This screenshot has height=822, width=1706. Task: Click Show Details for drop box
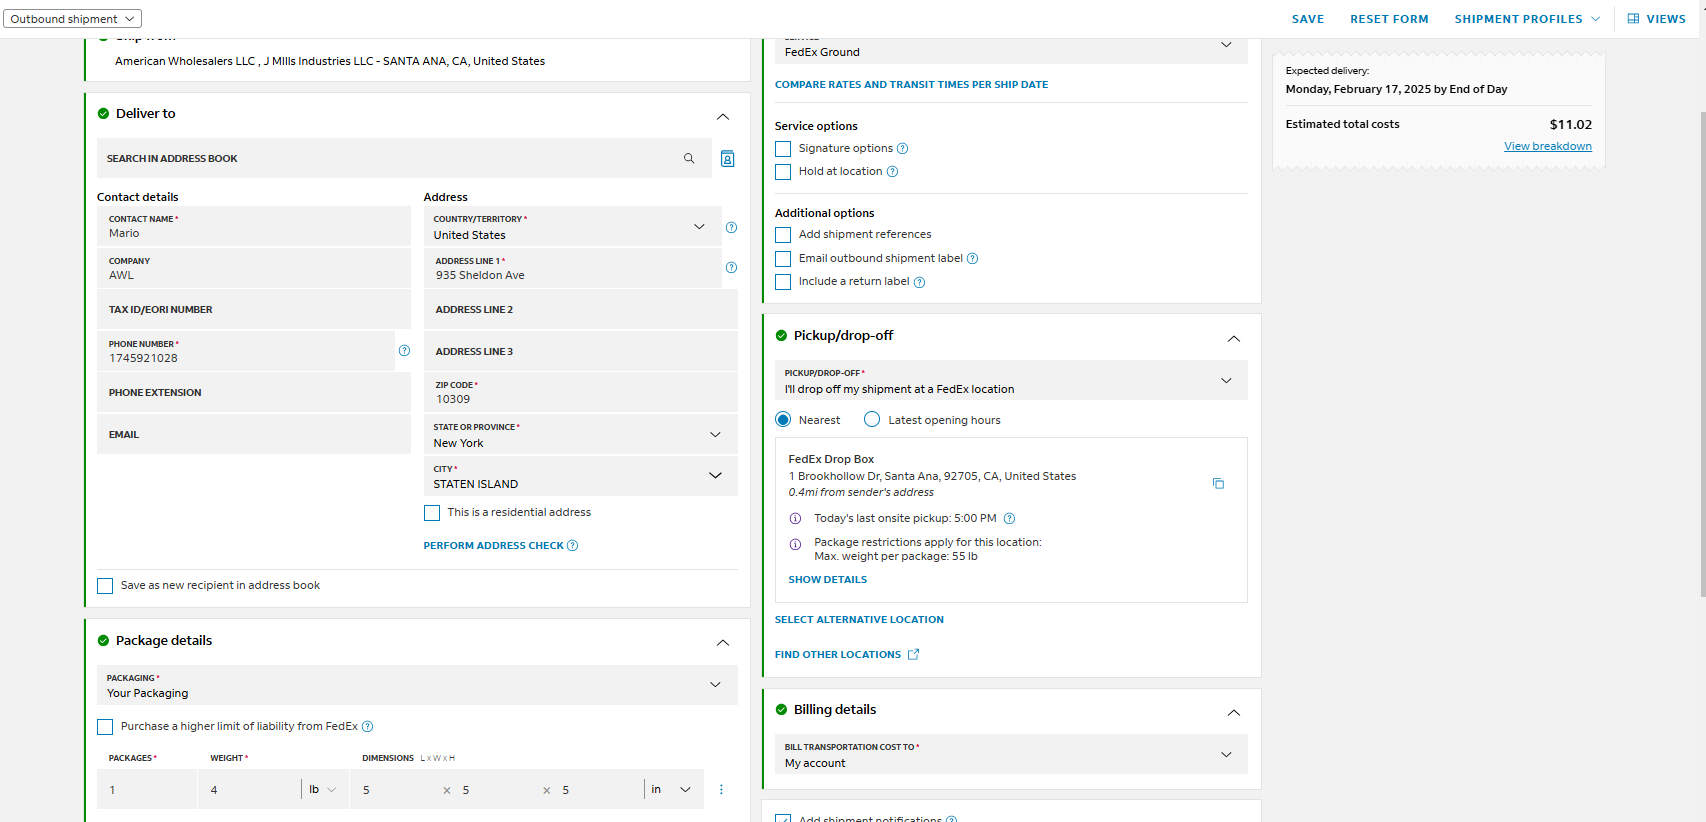pos(827,580)
